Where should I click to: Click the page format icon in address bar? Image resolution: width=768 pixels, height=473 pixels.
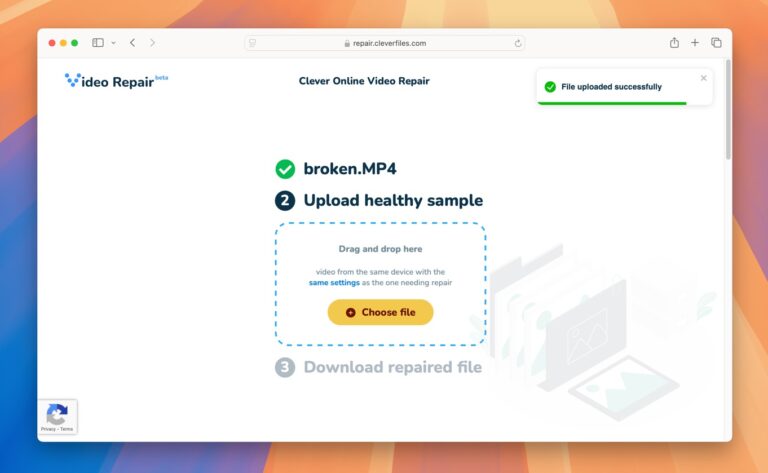pyautogui.click(x=253, y=43)
